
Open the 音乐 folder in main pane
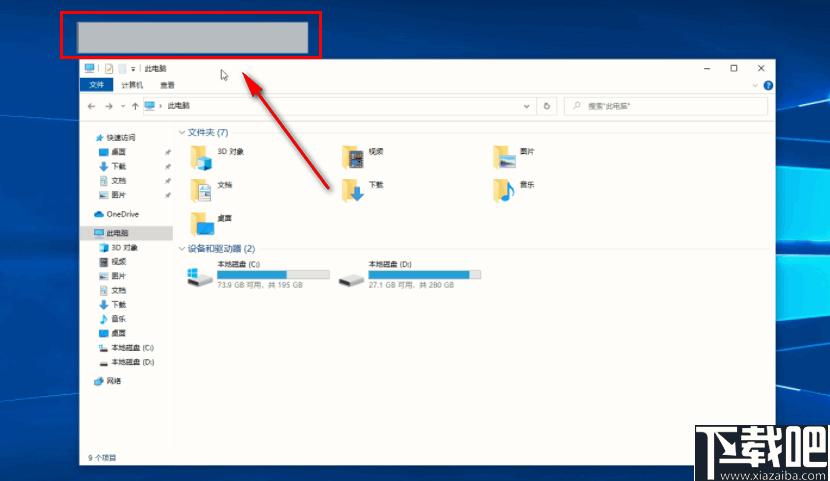pyautogui.click(x=504, y=190)
